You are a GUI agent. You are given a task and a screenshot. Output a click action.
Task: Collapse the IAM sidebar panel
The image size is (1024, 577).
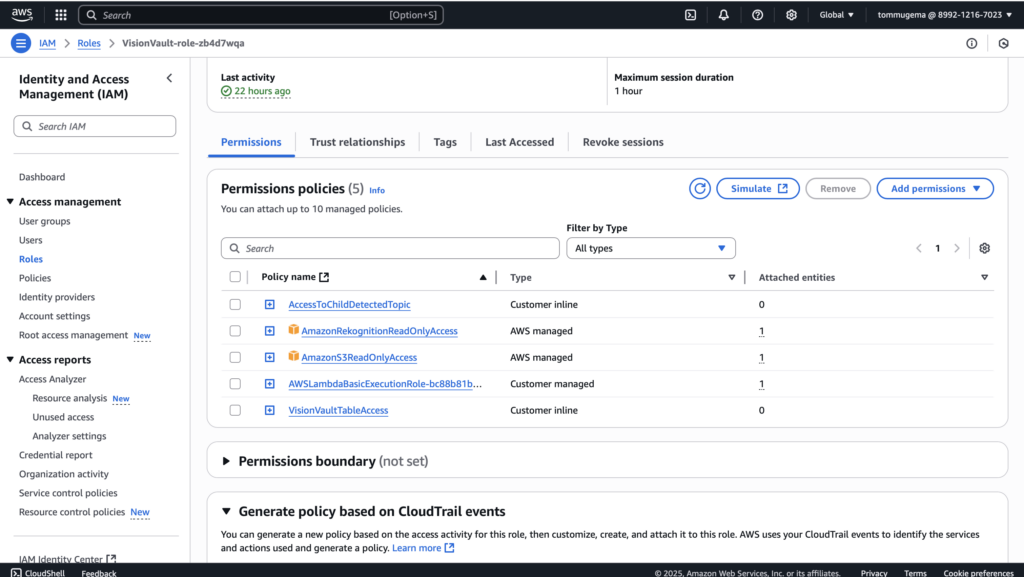169,78
